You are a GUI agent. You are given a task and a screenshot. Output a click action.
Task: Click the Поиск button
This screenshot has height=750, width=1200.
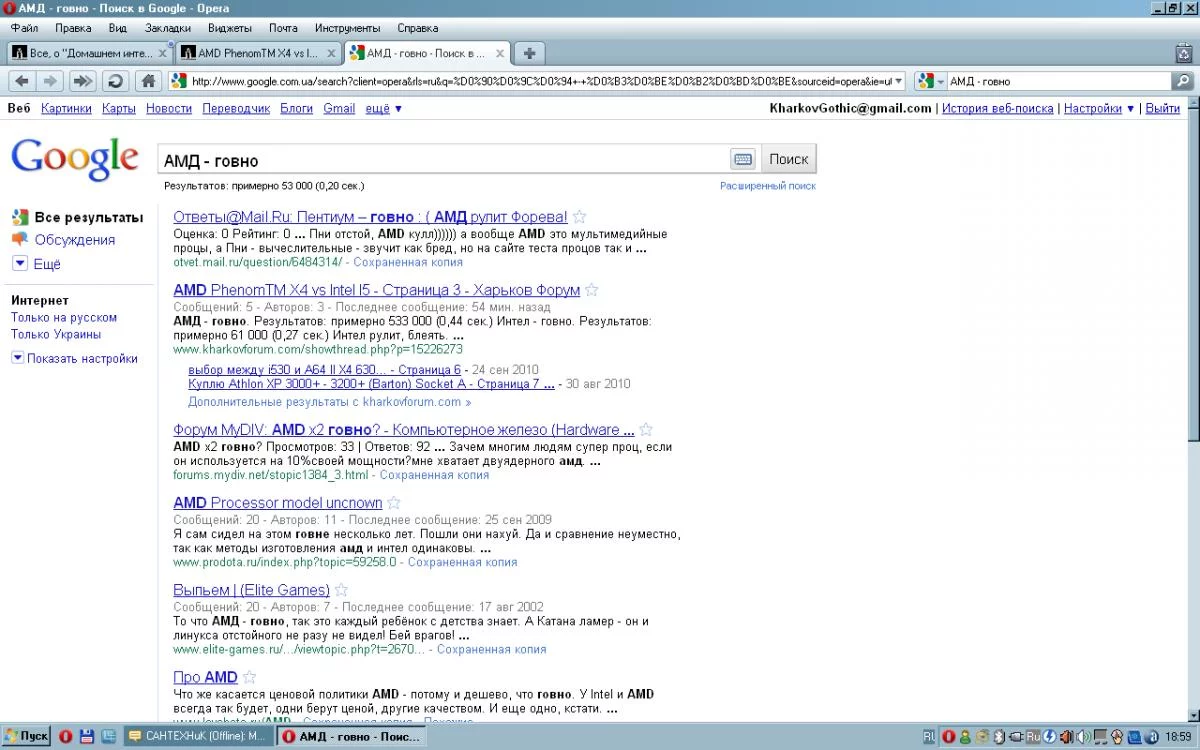(x=788, y=159)
